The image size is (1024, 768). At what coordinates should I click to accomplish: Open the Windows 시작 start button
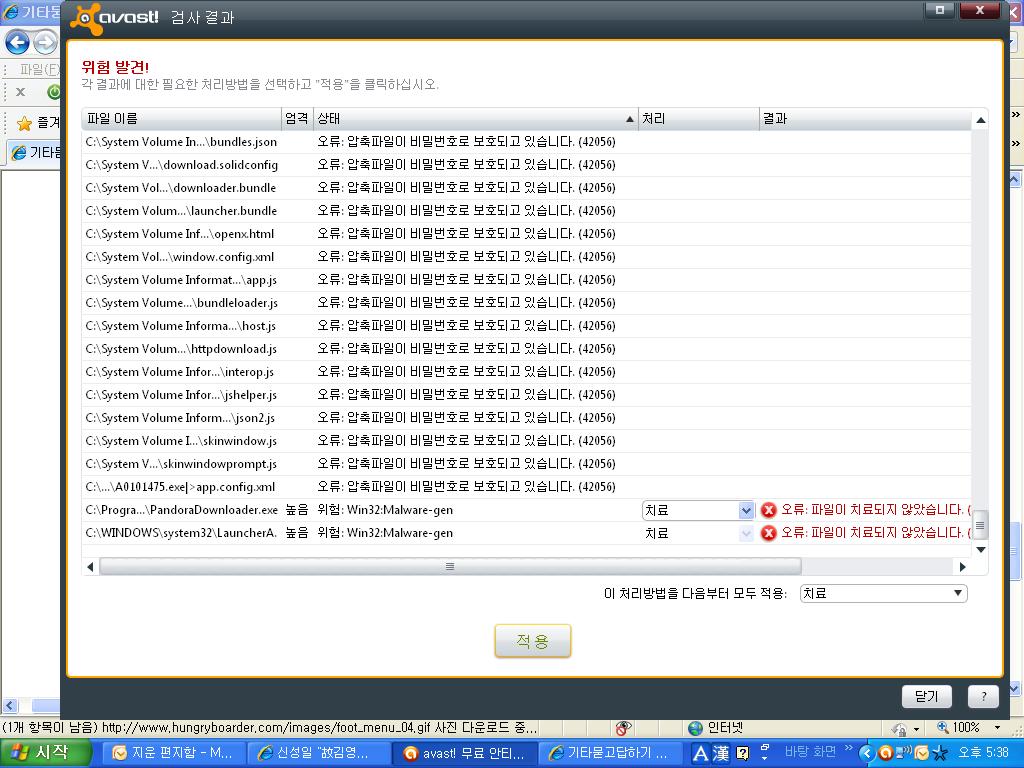pos(42,753)
